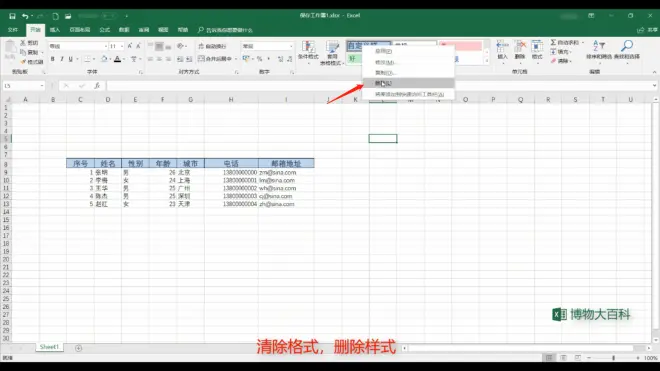
Task: Click the Insert Function fx icon
Action: click(x=97, y=85)
